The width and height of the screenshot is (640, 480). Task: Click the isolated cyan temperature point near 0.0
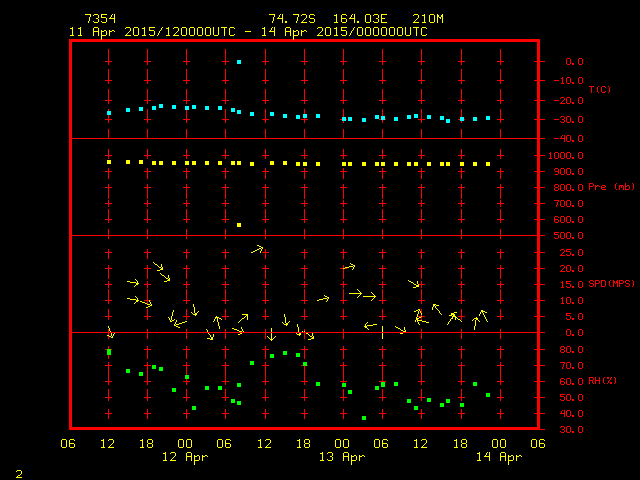tap(239, 62)
